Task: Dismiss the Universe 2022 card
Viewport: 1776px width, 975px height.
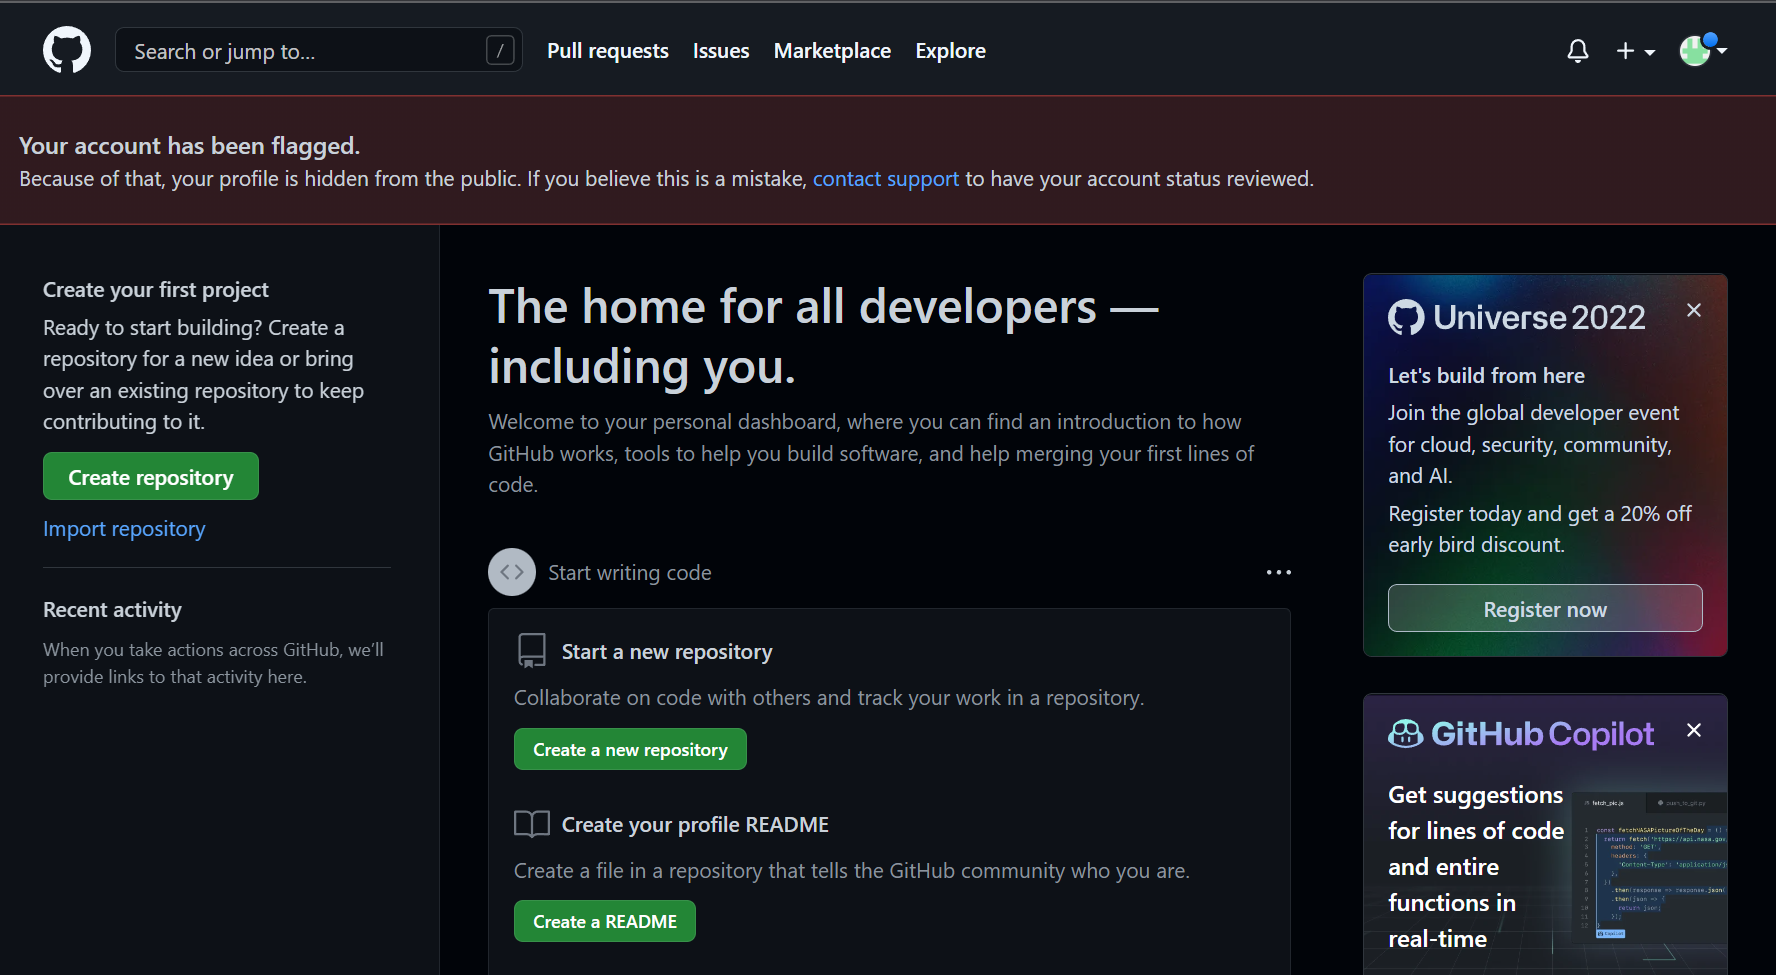Action: coord(1694,311)
